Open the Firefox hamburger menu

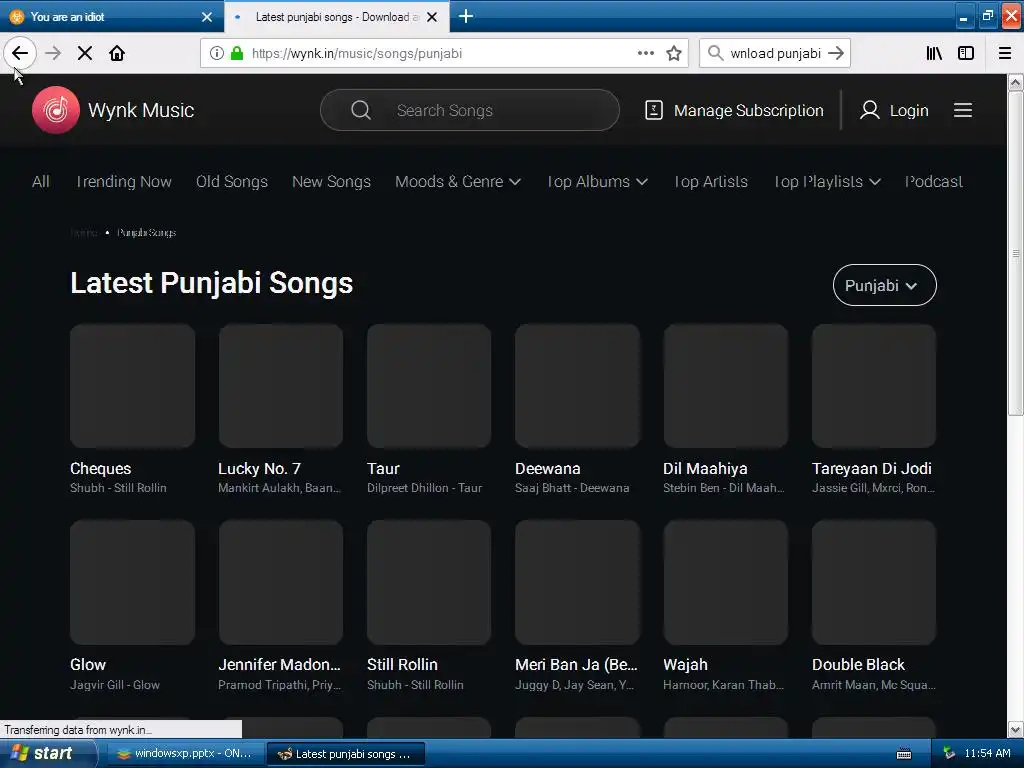click(1005, 53)
